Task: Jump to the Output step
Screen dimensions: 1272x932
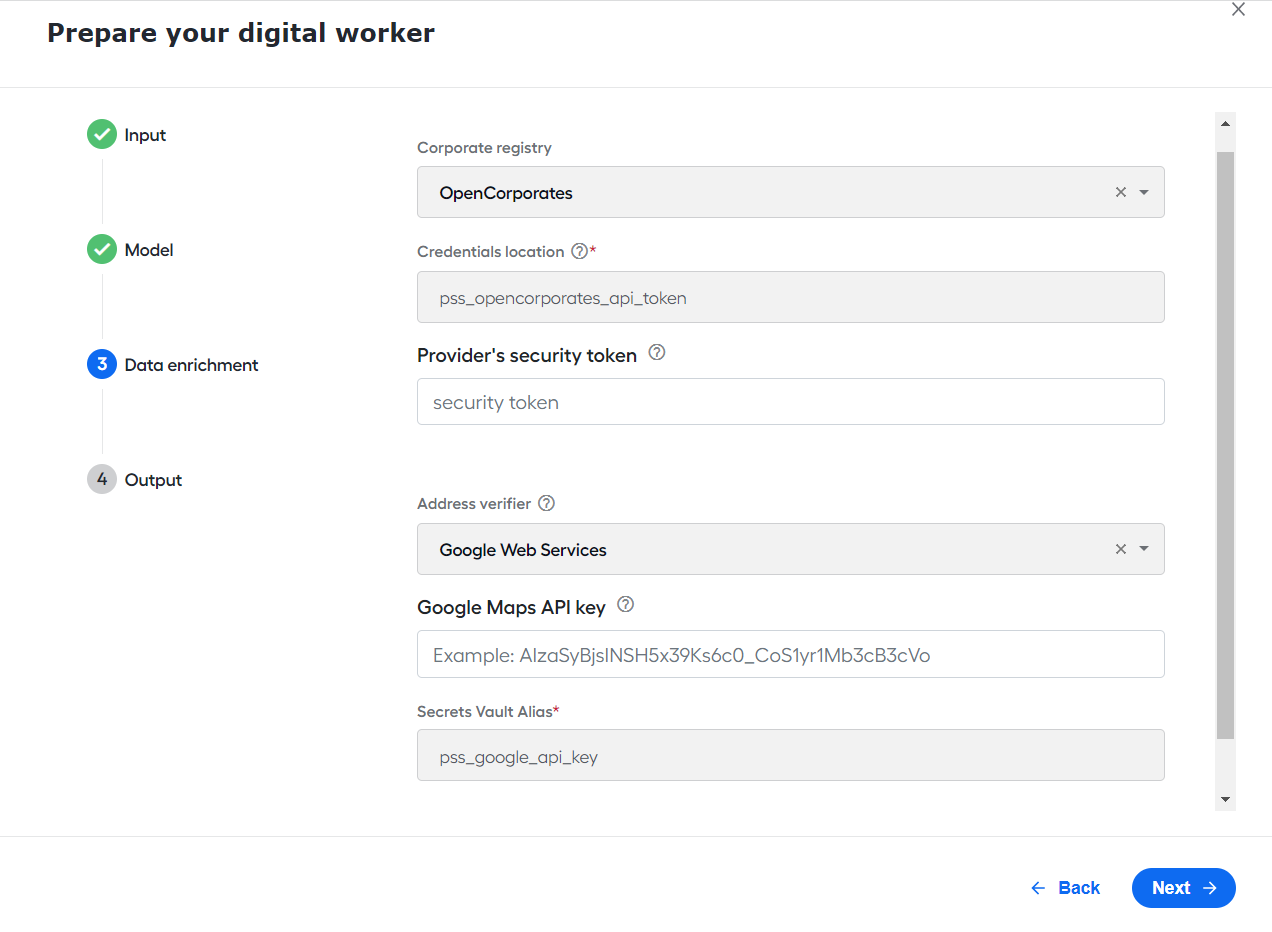Action: 135,480
